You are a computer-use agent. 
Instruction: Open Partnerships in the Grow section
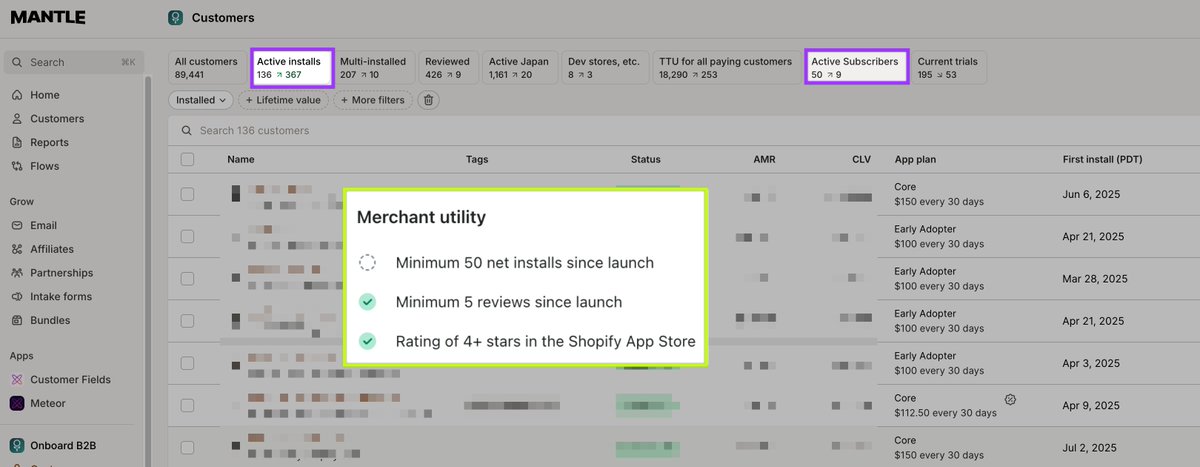click(x=61, y=273)
